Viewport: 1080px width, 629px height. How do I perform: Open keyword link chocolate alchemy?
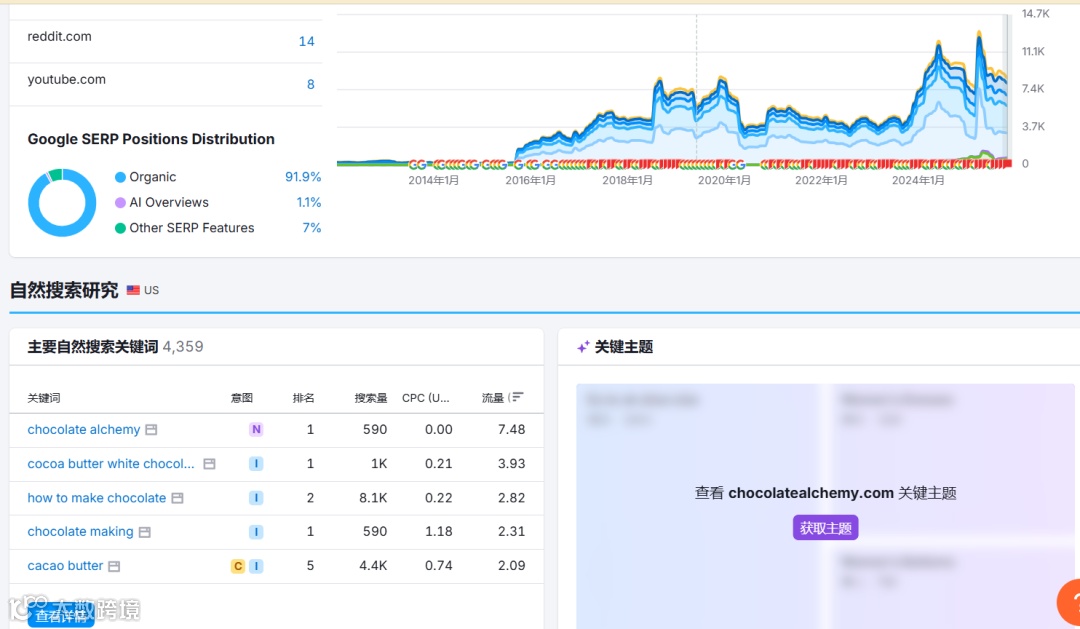pos(83,429)
